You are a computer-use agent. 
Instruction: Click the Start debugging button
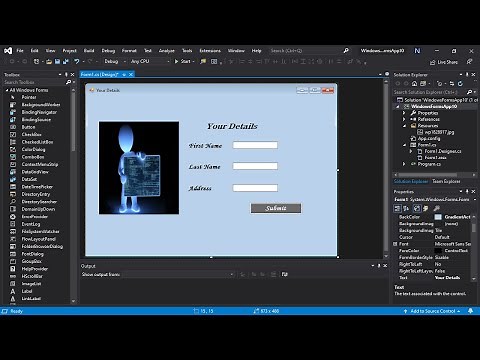183,61
